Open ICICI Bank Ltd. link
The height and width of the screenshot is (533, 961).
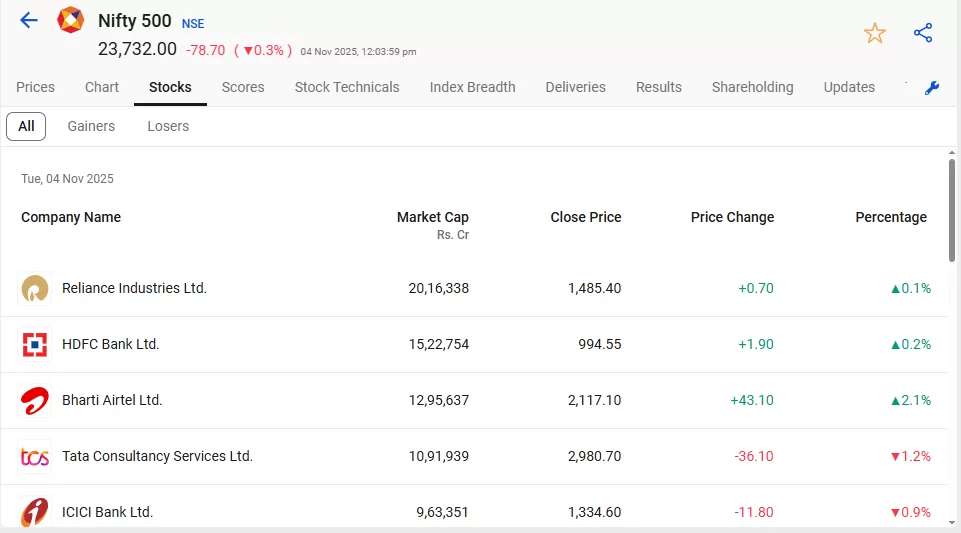(107, 512)
